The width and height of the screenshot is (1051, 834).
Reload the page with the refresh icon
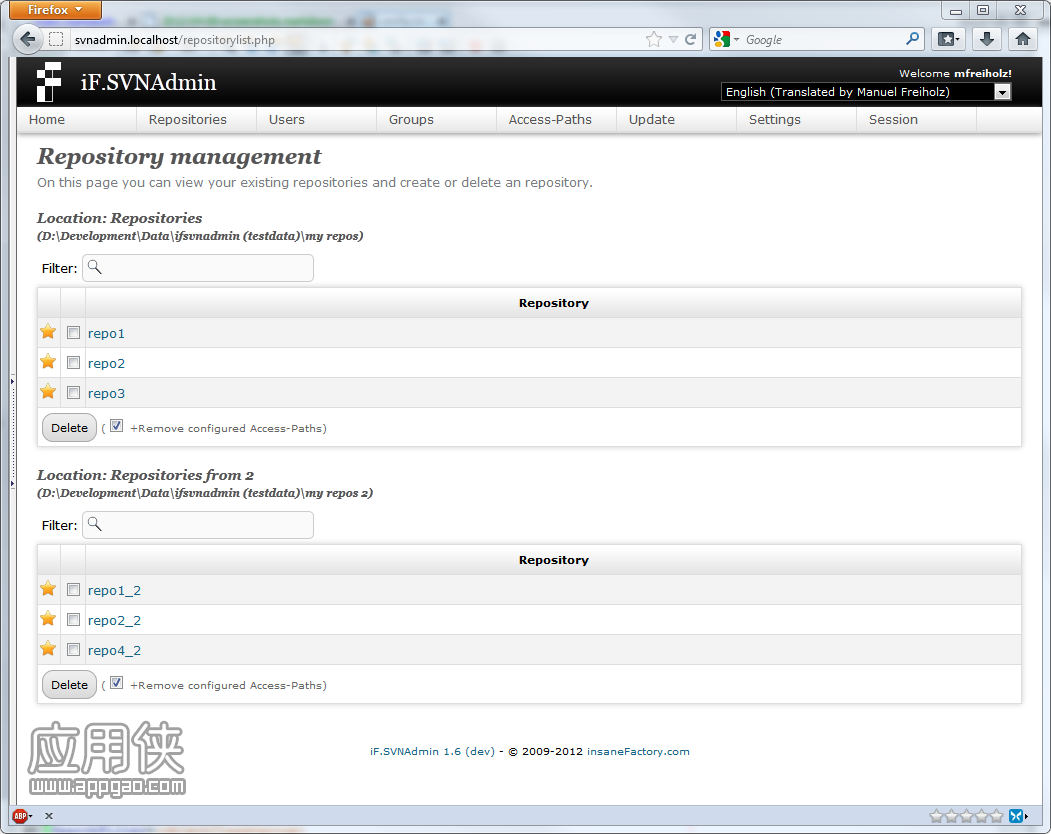[690, 40]
